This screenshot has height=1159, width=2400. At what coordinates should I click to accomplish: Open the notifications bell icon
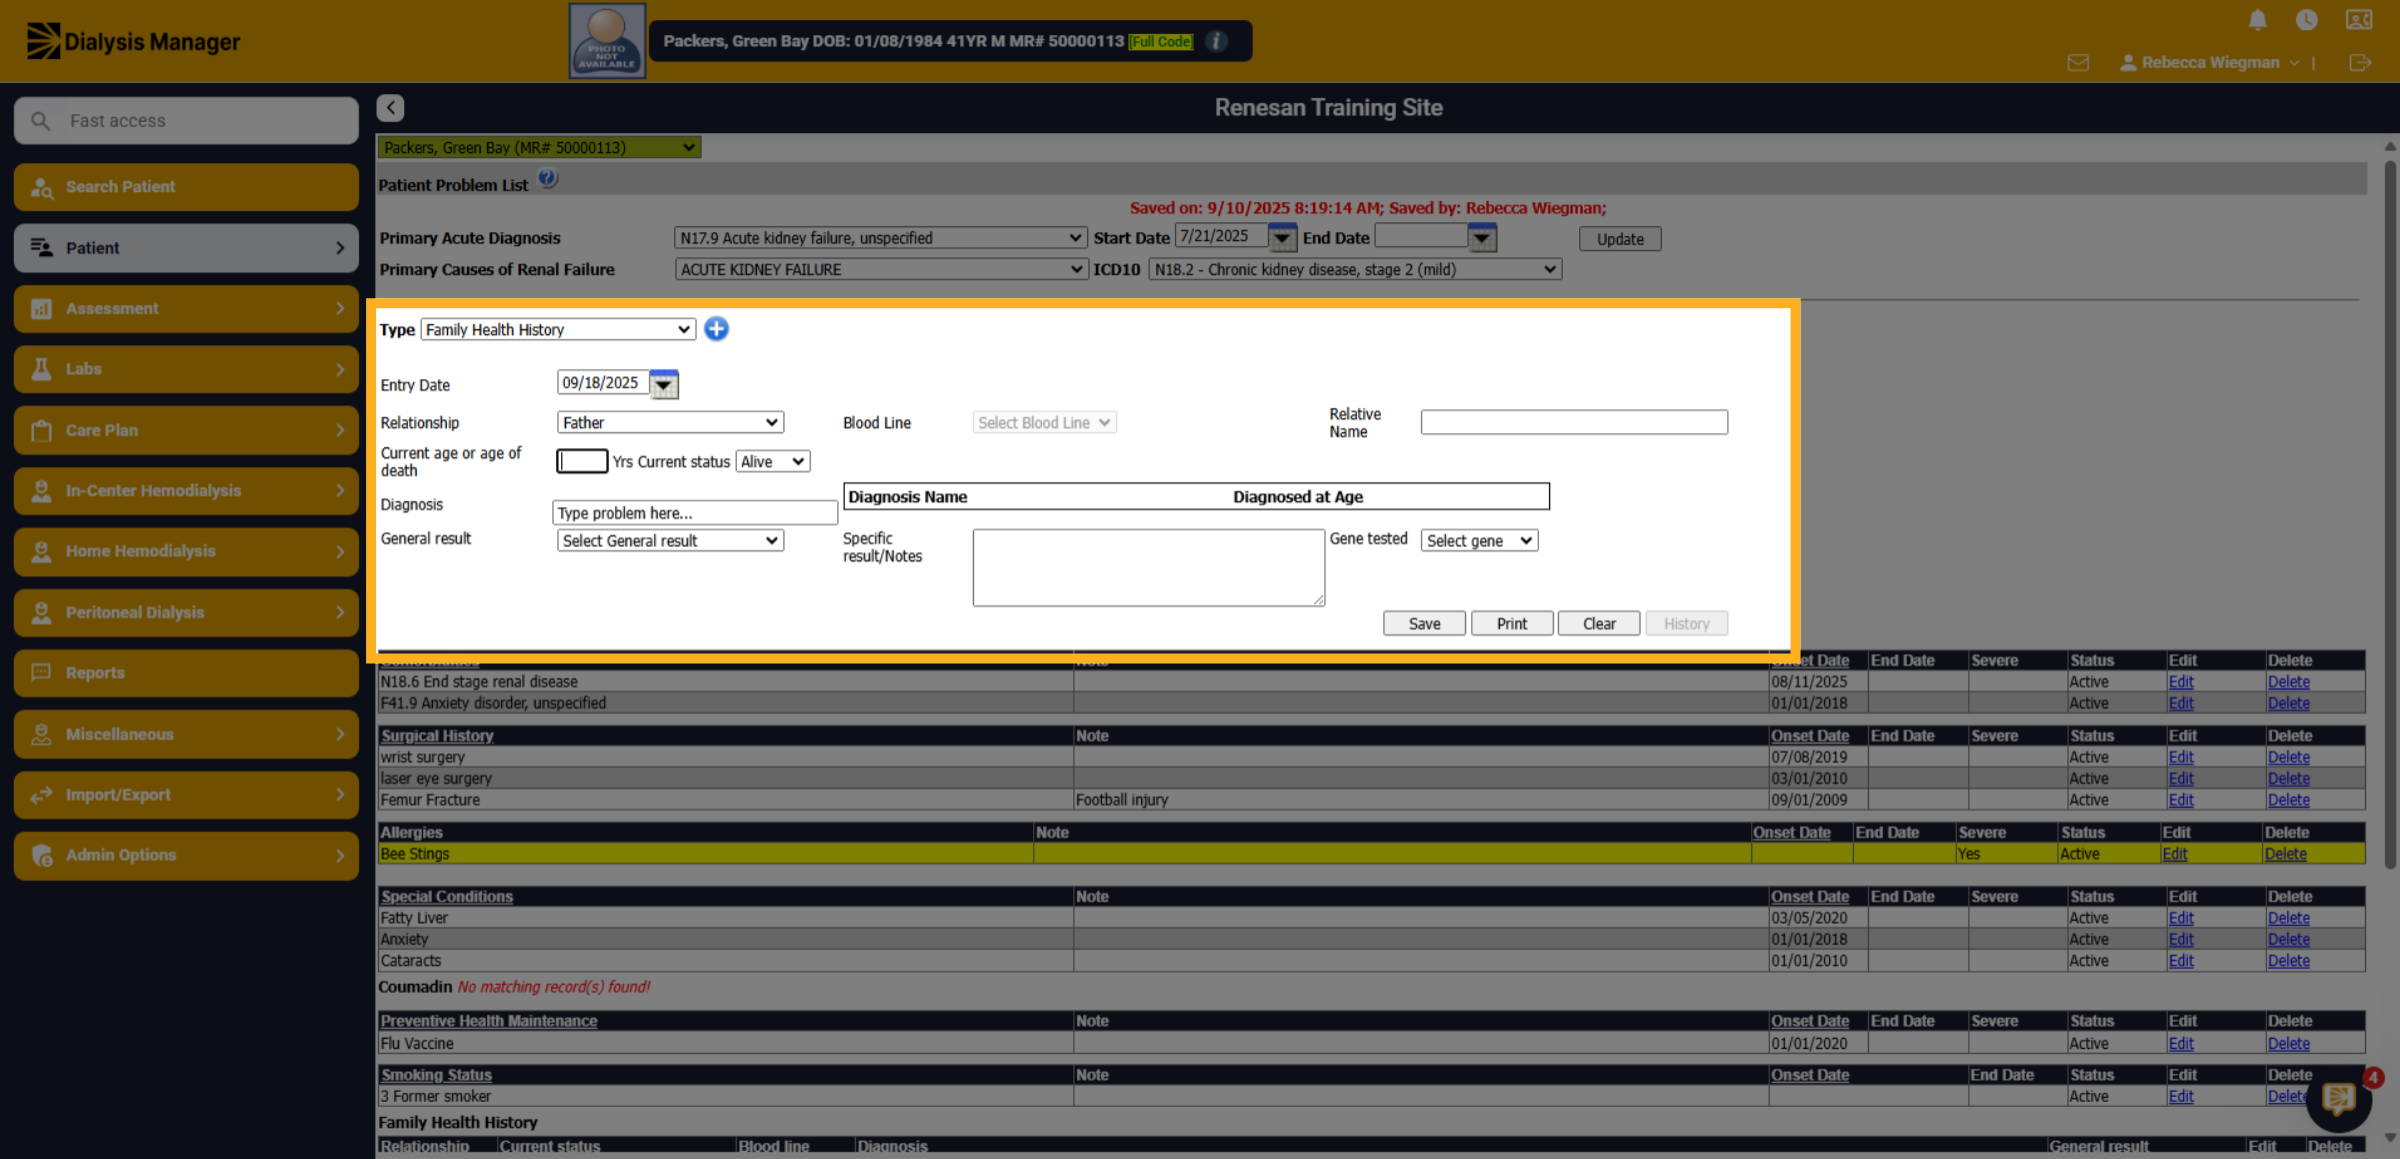(x=2258, y=20)
